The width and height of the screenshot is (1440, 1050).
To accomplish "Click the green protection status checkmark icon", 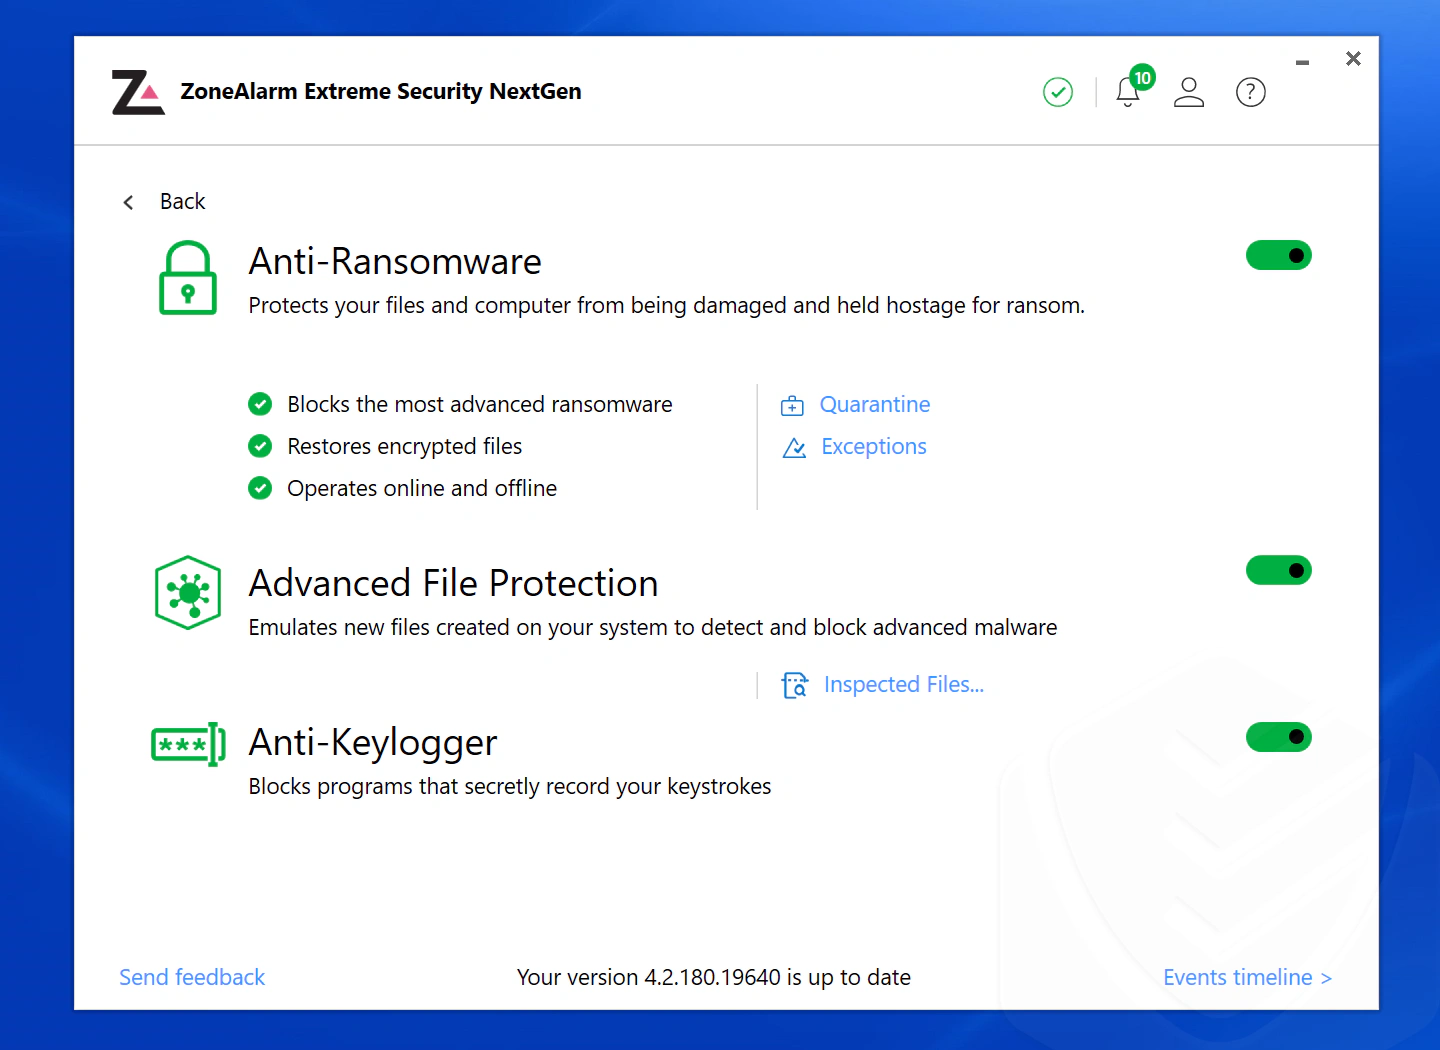I will [x=1058, y=92].
